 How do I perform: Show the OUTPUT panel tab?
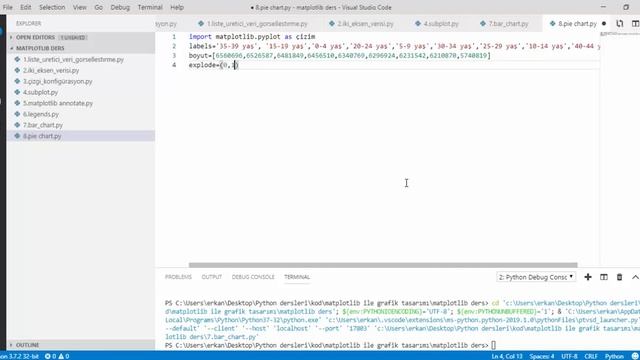pyautogui.click(x=211, y=277)
